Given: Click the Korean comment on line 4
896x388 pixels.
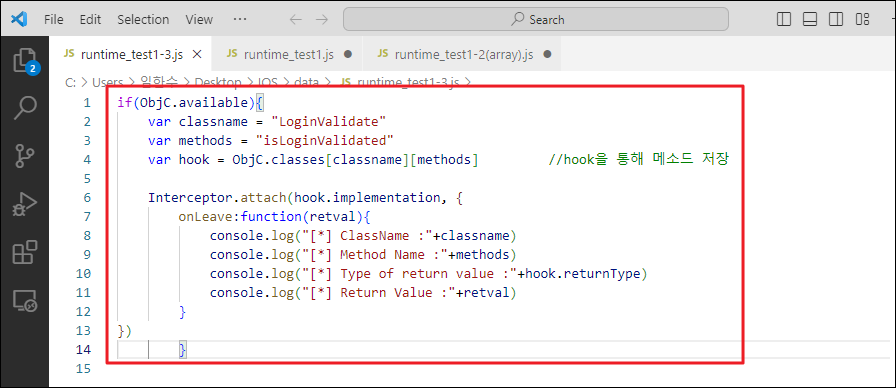Looking at the screenshot, I should click(x=638, y=159).
